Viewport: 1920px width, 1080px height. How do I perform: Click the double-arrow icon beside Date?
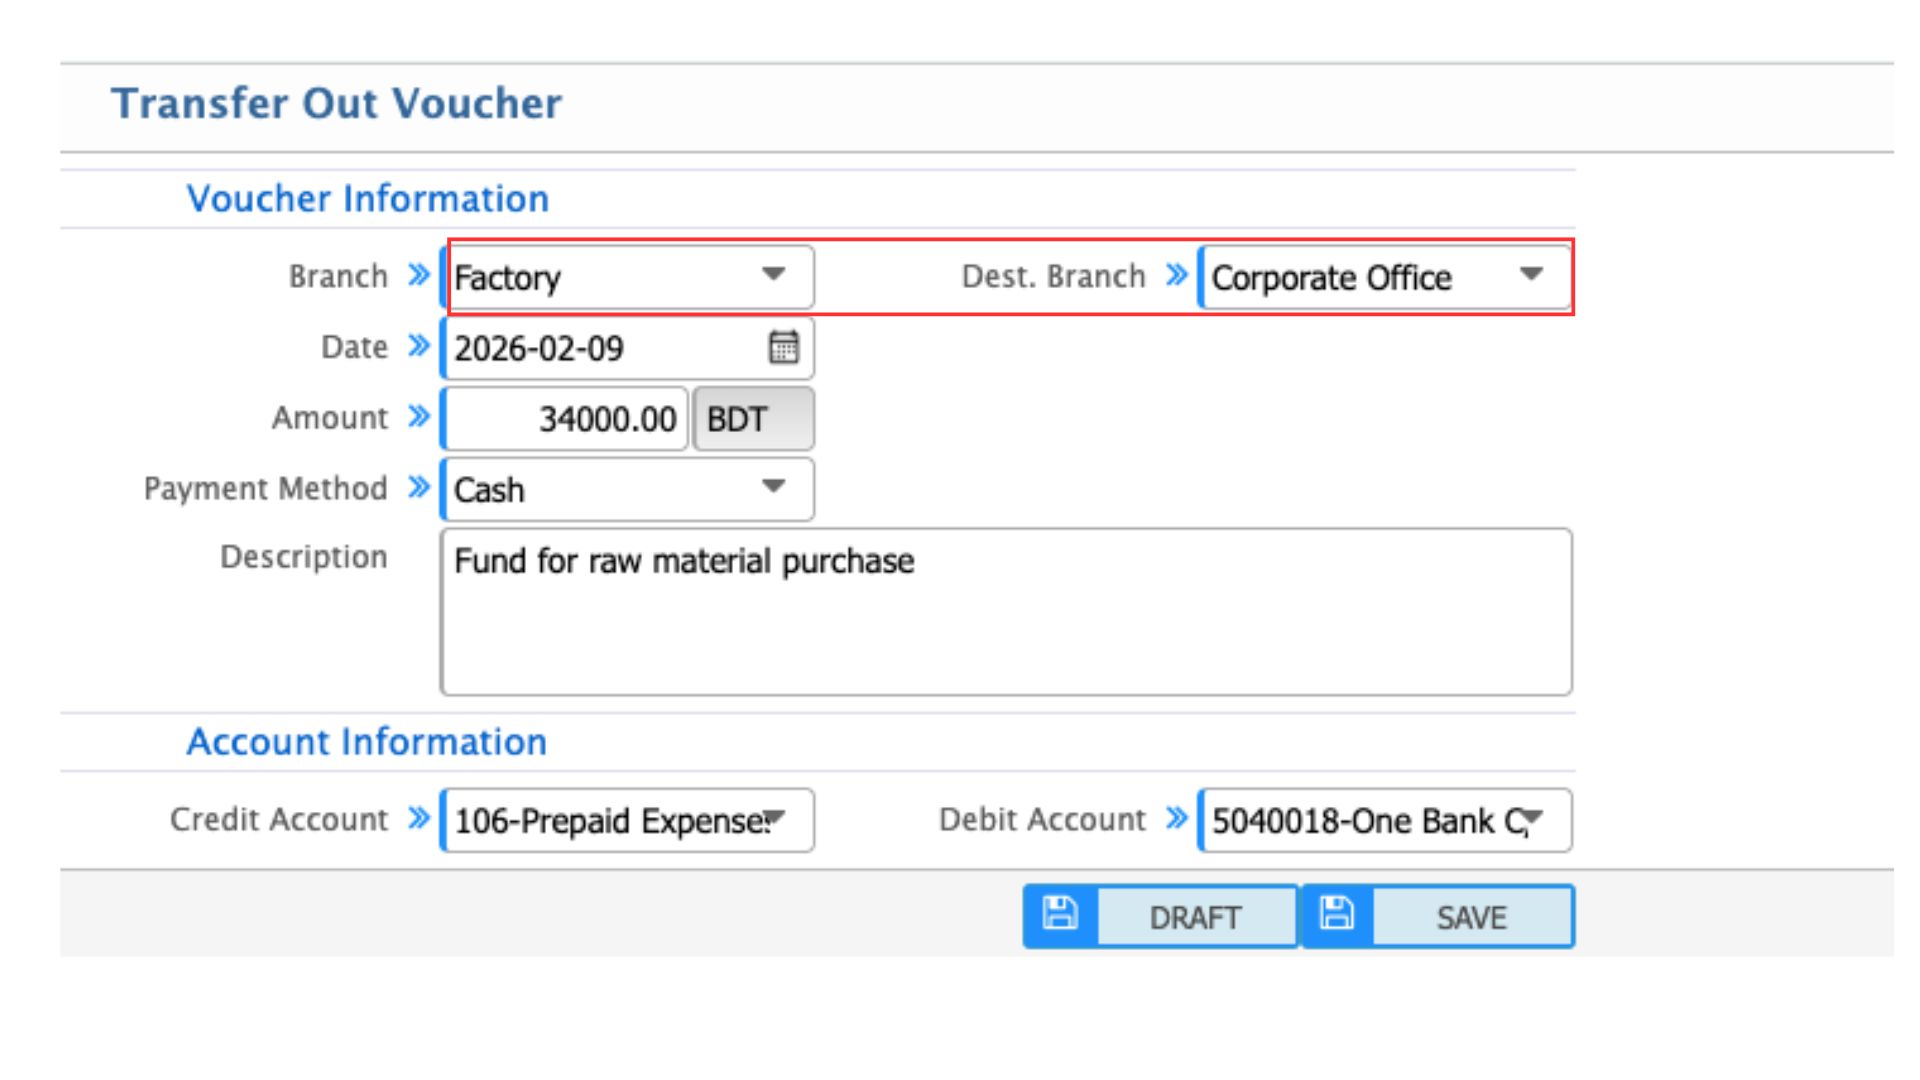point(419,346)
